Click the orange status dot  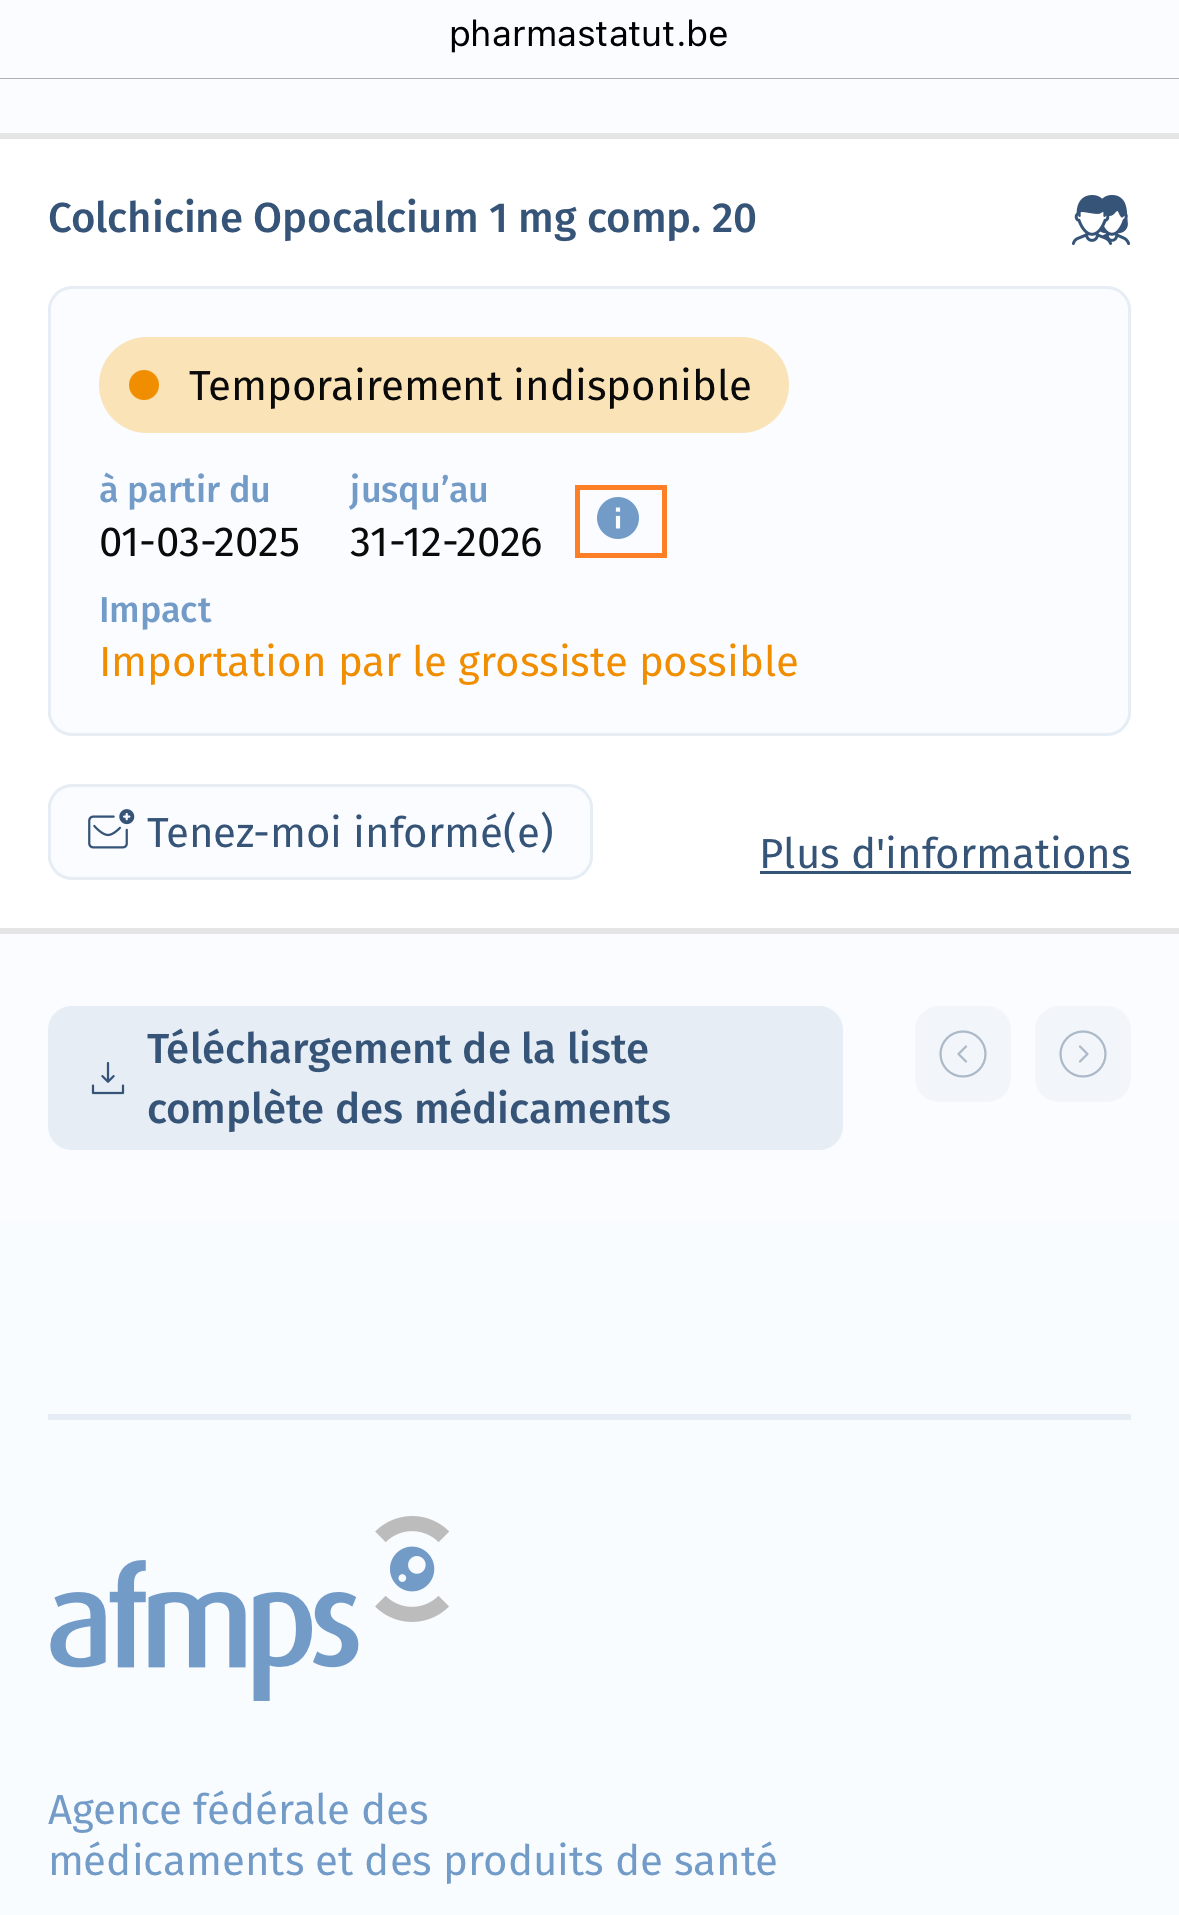[x=145, y=385]
